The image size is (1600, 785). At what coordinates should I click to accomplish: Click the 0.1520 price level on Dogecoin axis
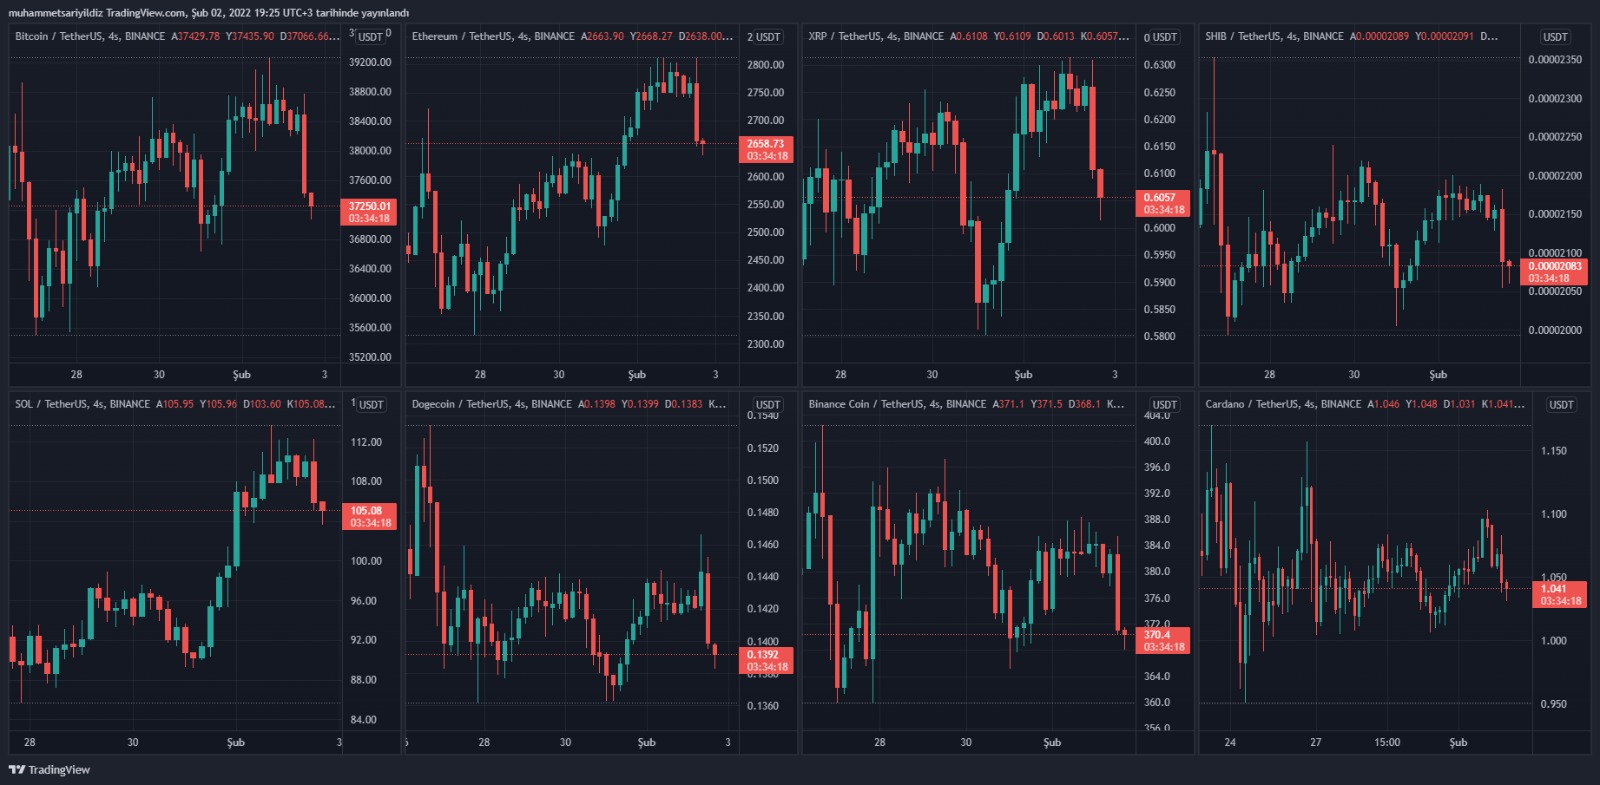pyautogui.click(x=763, y=449)
